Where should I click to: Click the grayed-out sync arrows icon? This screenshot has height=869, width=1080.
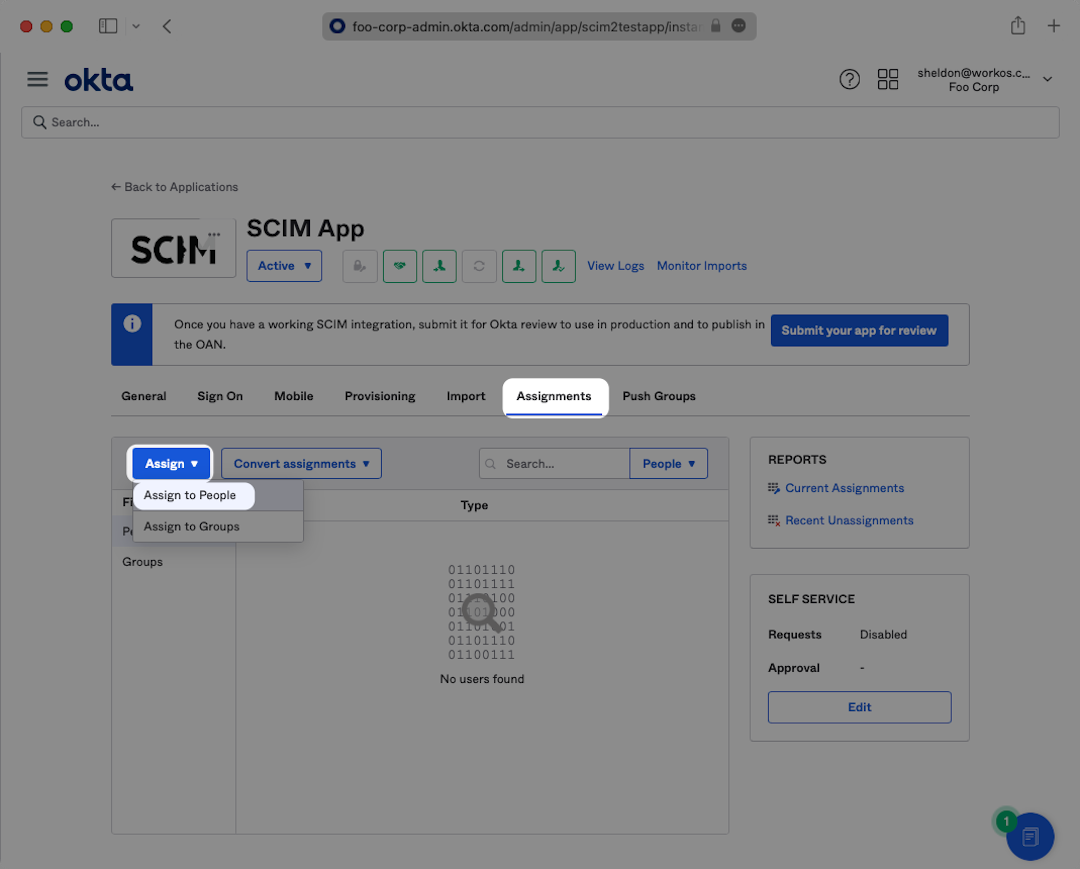pyautogui.click(x=479, y=266)
